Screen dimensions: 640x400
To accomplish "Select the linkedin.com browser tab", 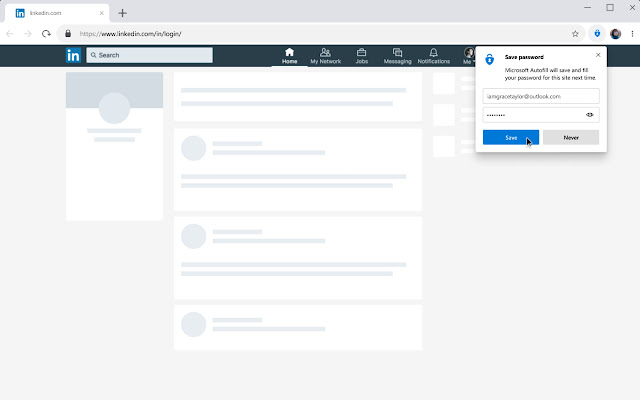I will coord(57,13).
